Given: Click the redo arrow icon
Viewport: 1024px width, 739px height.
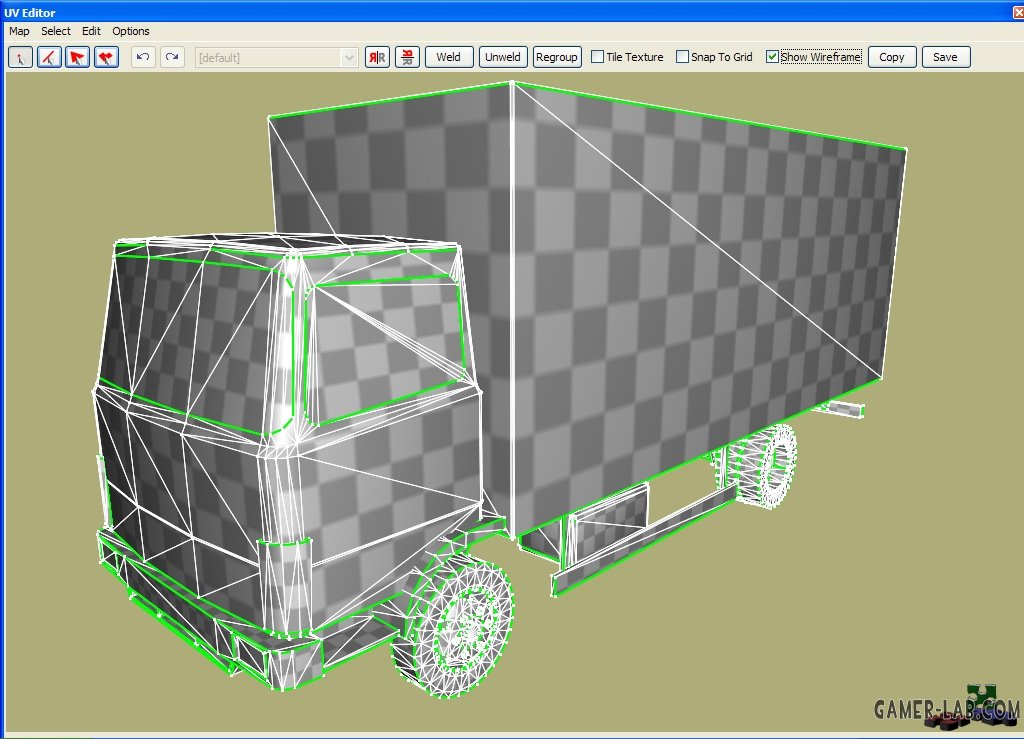Looking at the screenshot, I should (172, 57).
